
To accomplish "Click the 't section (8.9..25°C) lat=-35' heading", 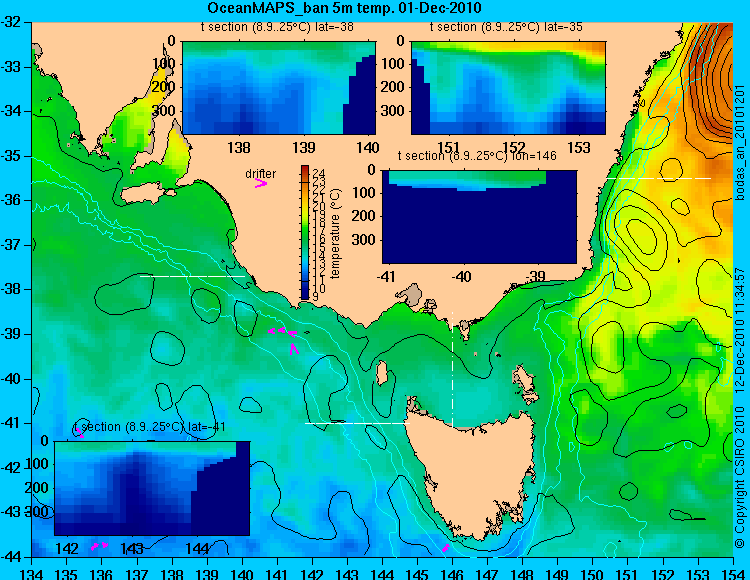I will [x=506, y=27].
